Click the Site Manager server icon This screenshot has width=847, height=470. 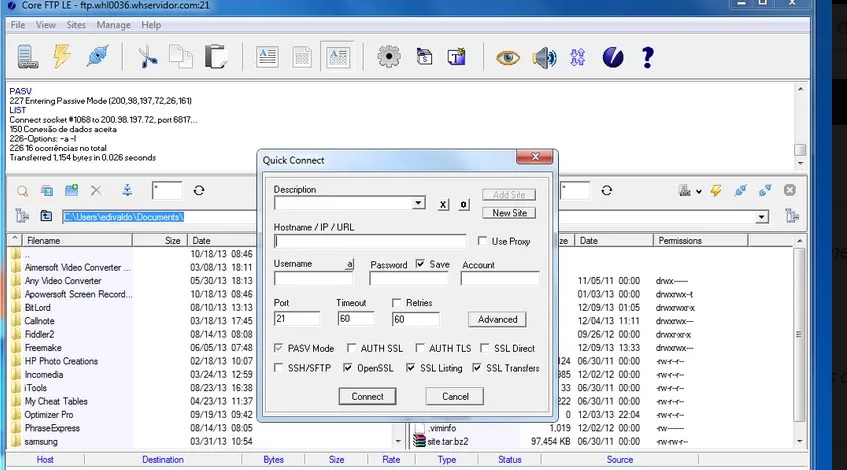point(27,57)
